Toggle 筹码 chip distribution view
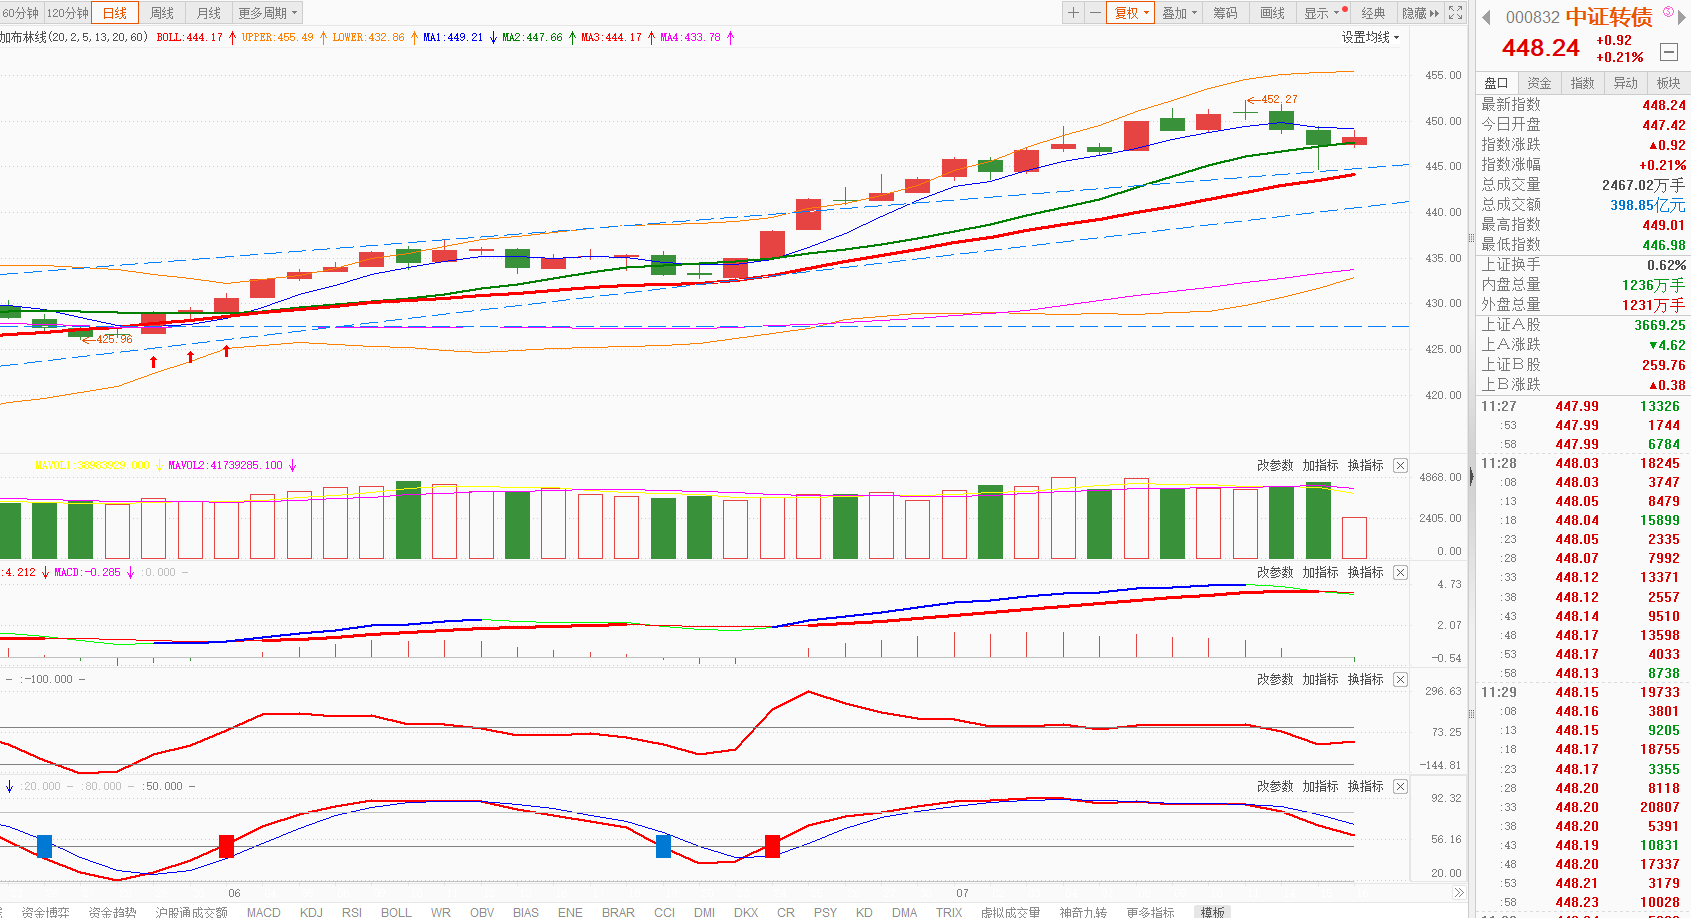This screenshot has width=1691, height=918. [x=1225, y=13]
